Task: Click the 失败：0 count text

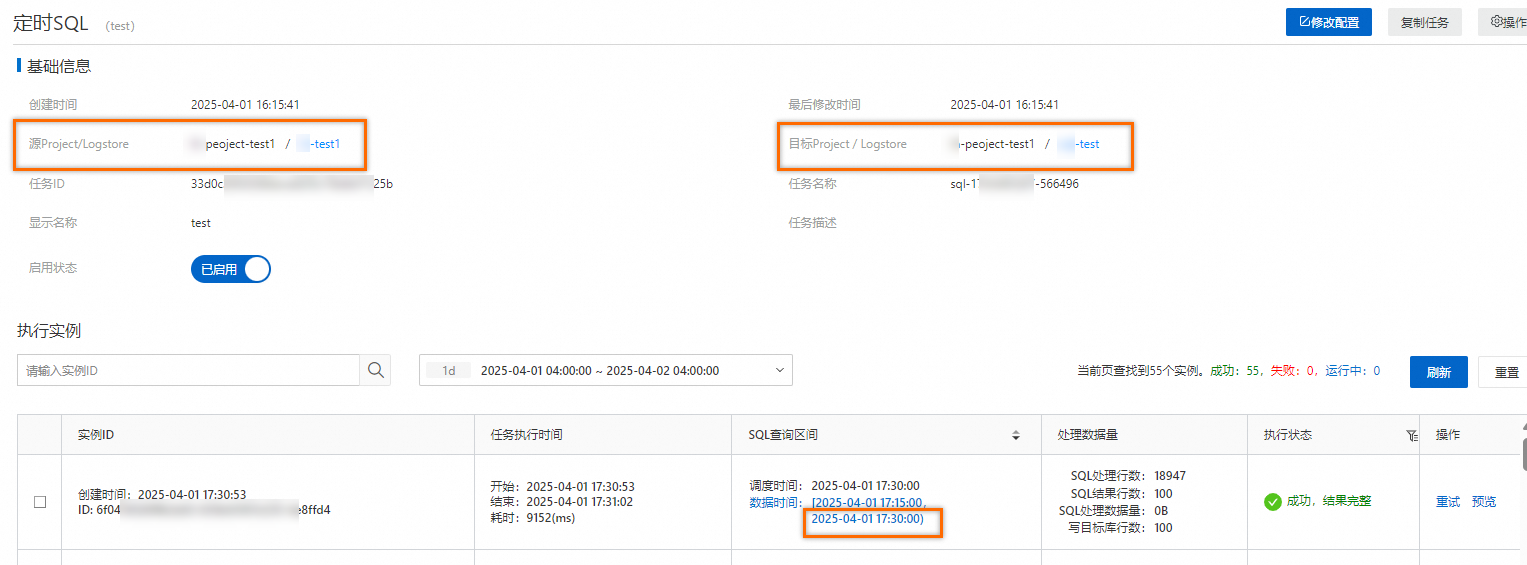Action: point(1293,371)
